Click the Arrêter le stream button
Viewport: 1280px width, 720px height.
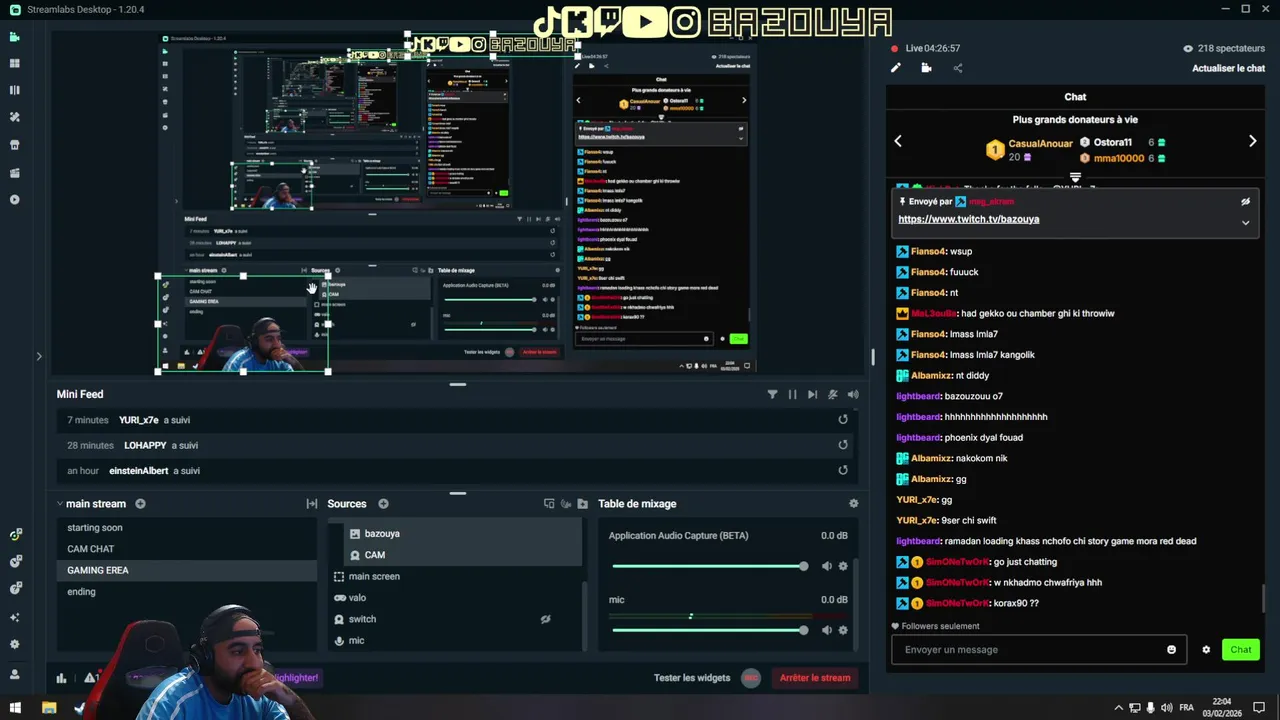pyautogui.click(x=815, y=678)
